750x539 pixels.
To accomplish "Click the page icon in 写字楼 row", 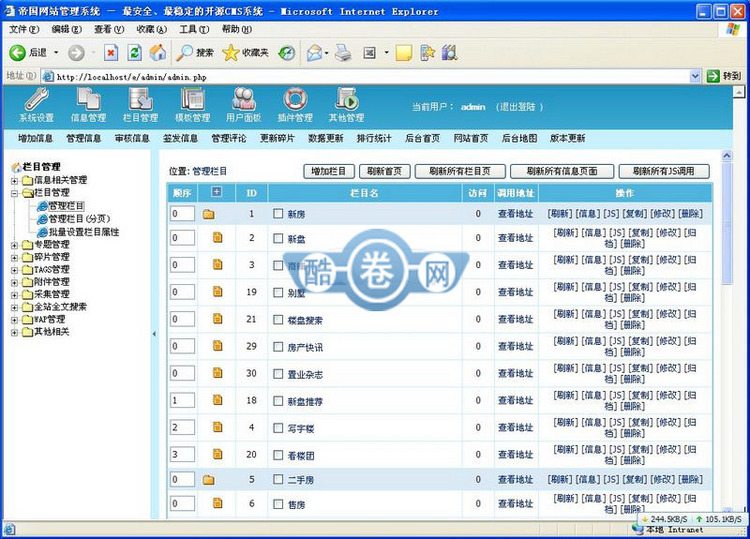I will point(218,427).
